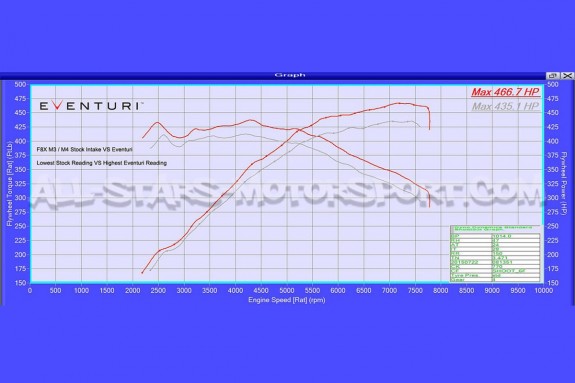Viewport: 575px width, 383px height.
Task: Click the 'Flywheel Power (HP)' right axis title
Action: [565, 183]
